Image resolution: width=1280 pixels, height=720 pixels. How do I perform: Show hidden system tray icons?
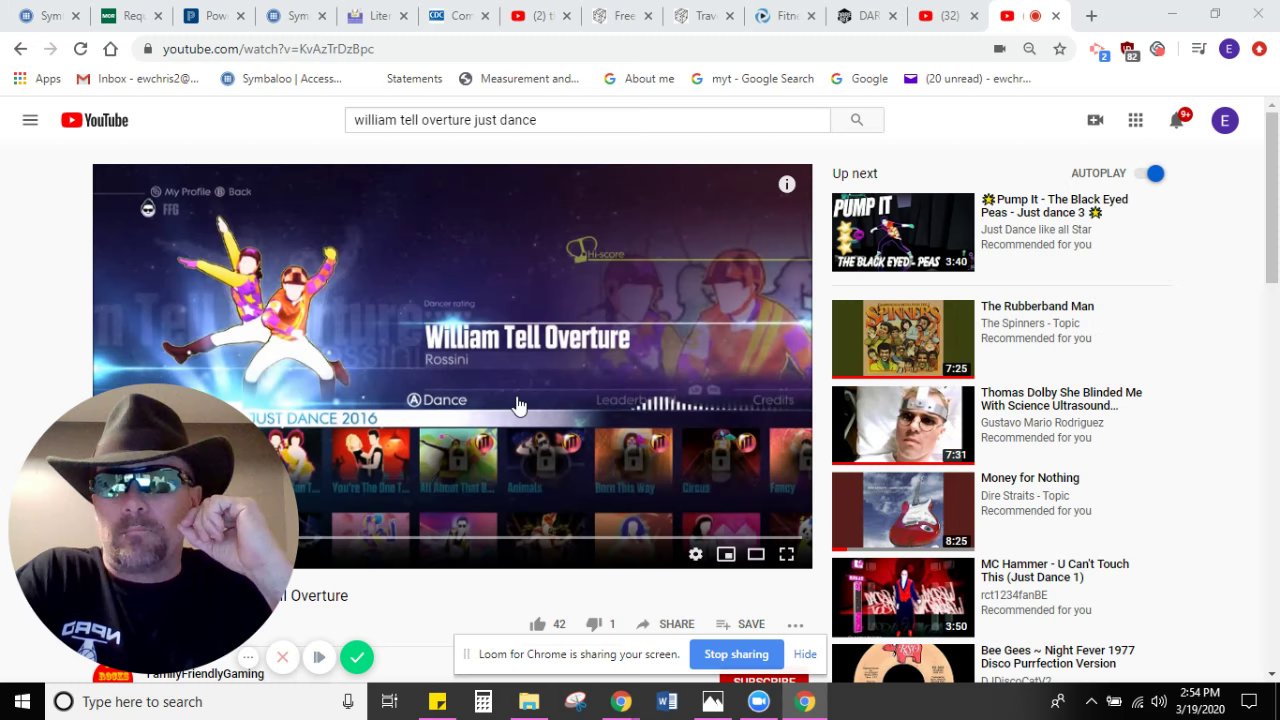1091,702
